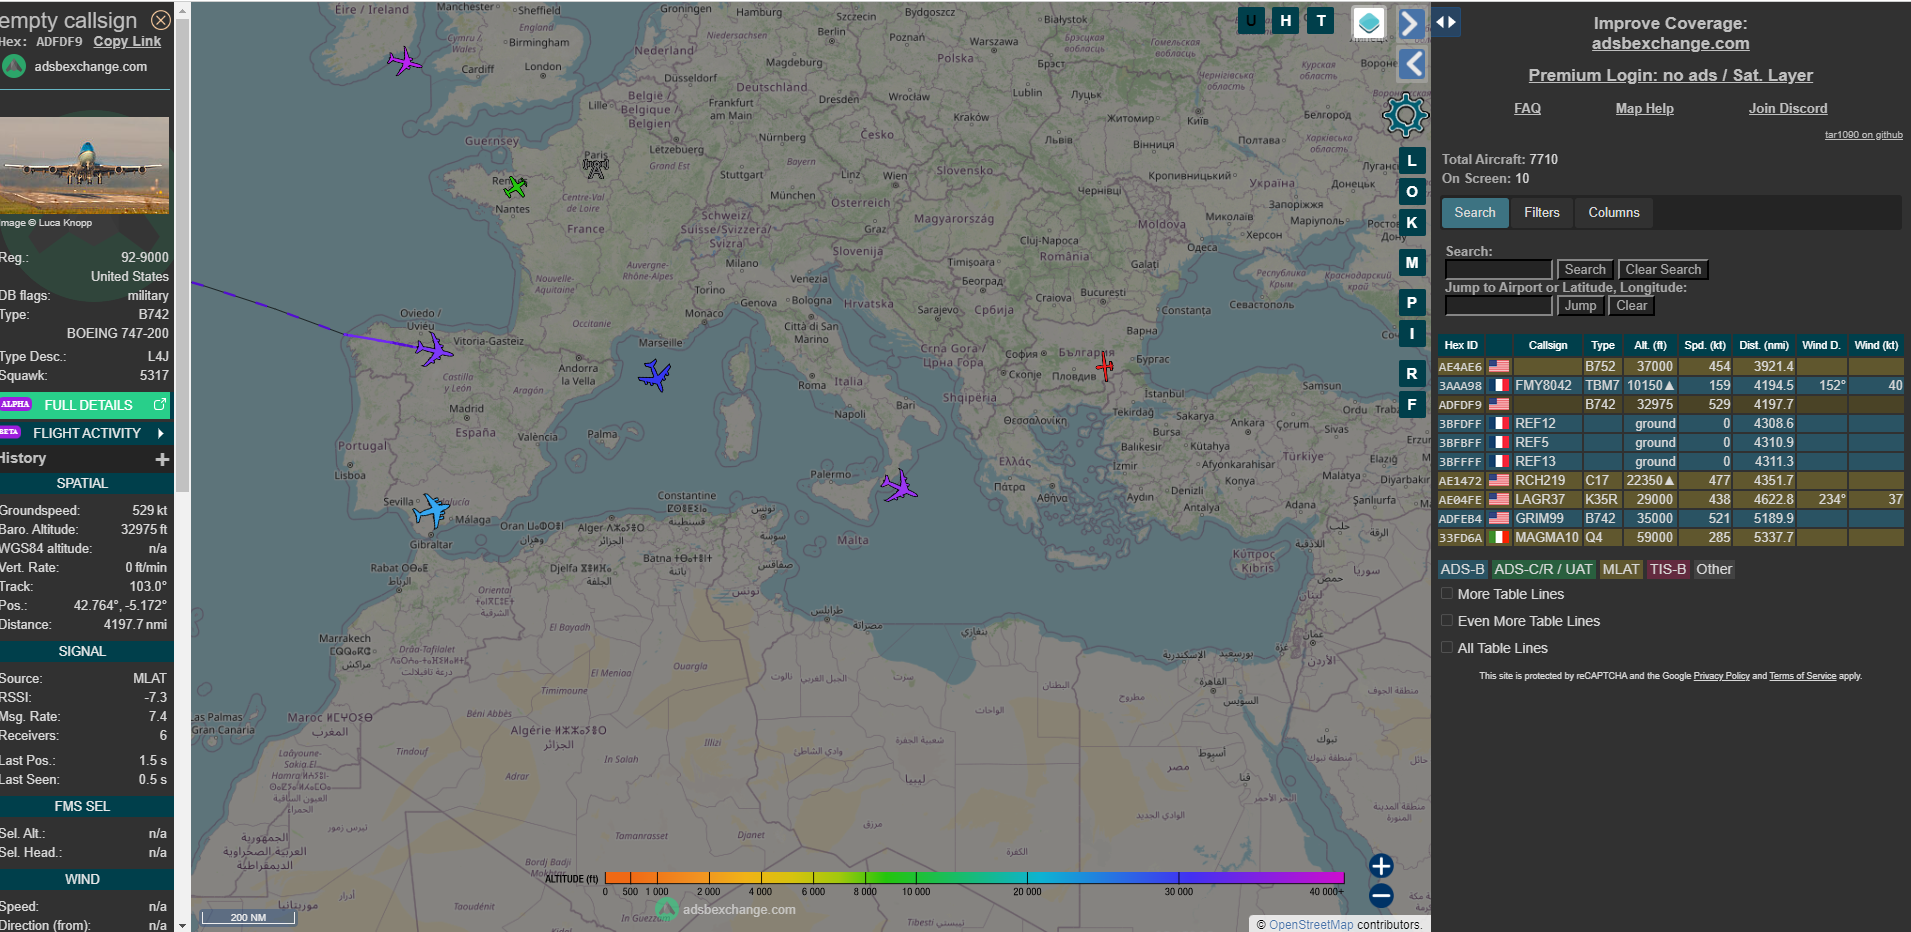This screenshot has height=932, width=1911.
Task: Toggle the F follow button
Action: [x=1411, y=404]
